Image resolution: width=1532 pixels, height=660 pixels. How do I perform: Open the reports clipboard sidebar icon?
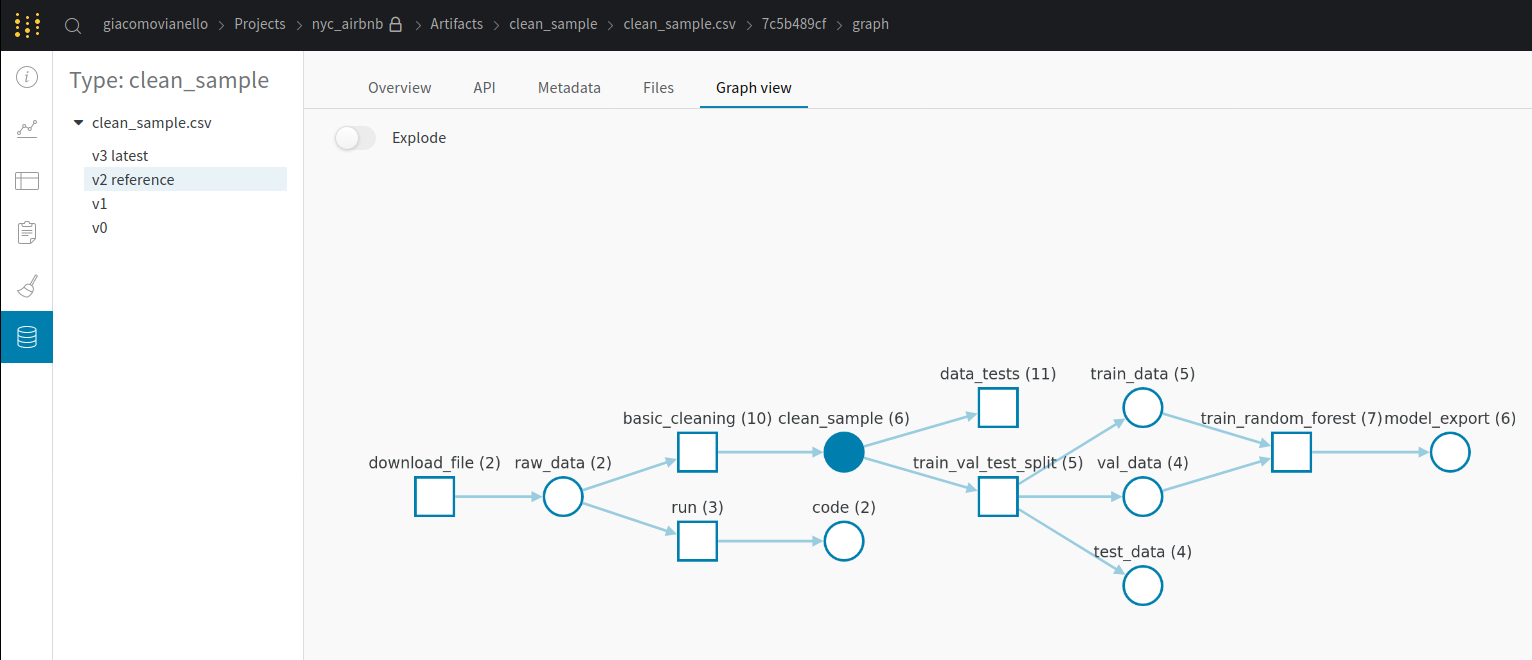(27, 233)
